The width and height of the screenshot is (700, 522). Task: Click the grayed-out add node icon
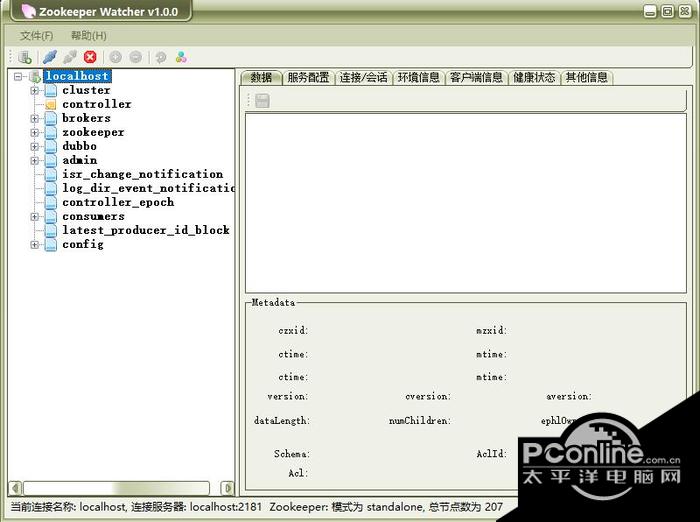coord(115,57)
